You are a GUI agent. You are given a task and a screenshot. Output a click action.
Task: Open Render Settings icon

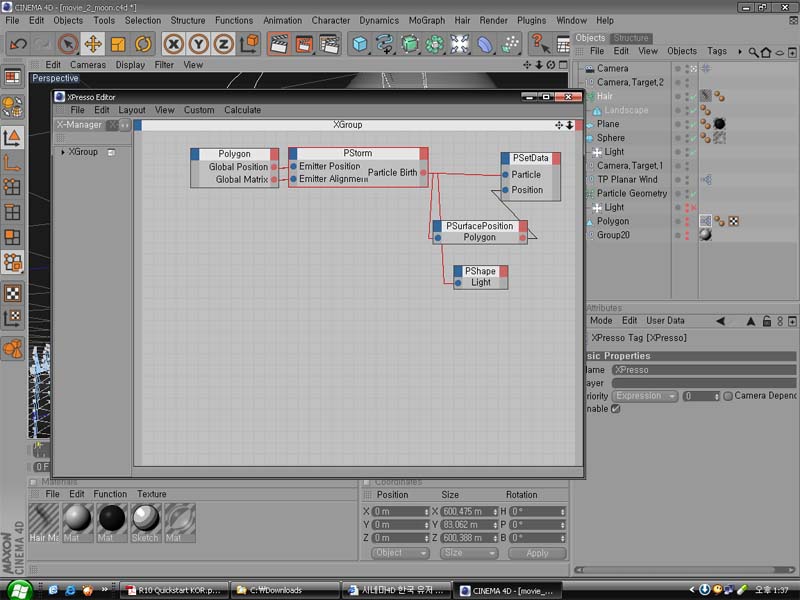coord(329,44)
